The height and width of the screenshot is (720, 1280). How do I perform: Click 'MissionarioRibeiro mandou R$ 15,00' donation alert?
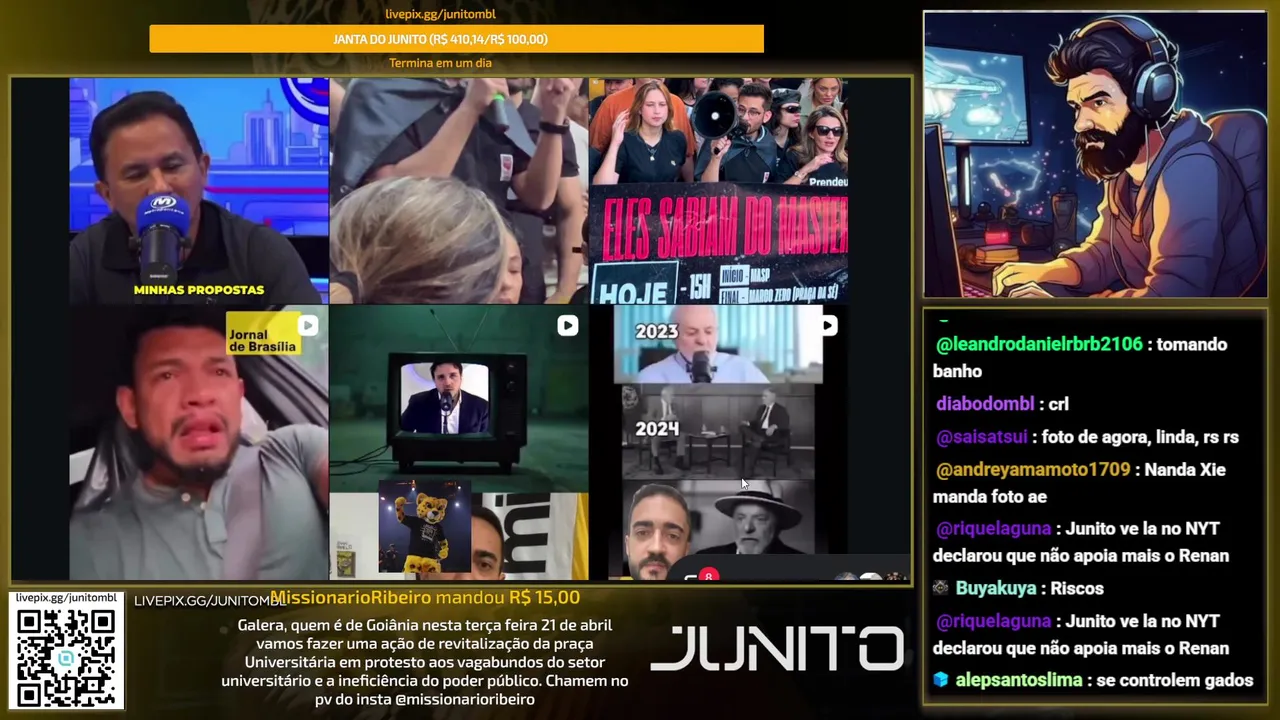425,598
